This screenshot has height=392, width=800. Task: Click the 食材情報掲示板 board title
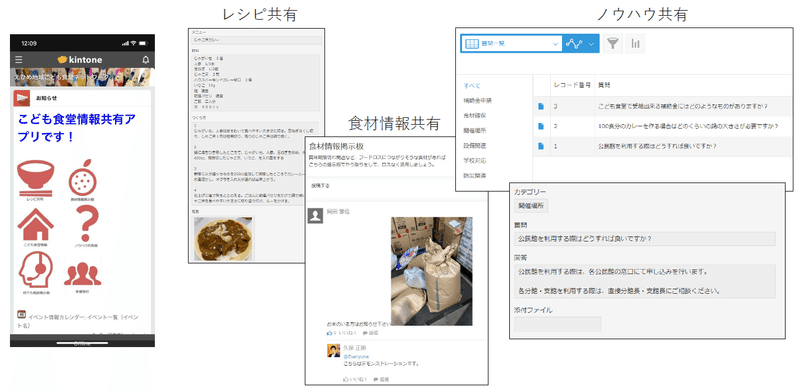pyautogui.click(x=336, y=146)
